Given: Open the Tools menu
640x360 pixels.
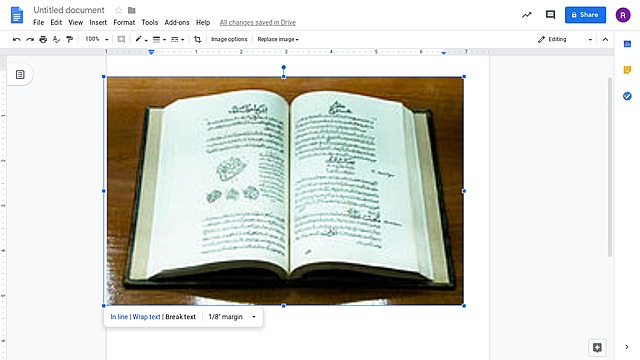Looking at the screenshot, I should pyautogui.click(x=150, y=22).
